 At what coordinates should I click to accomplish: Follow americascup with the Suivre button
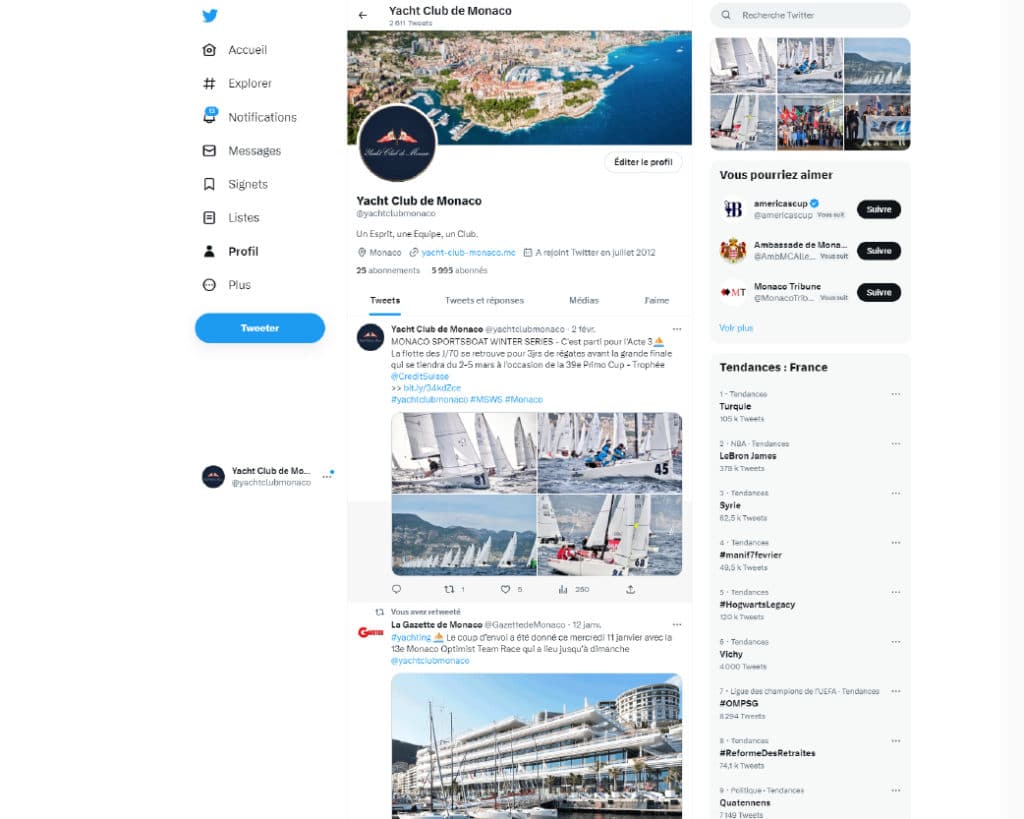878,209
